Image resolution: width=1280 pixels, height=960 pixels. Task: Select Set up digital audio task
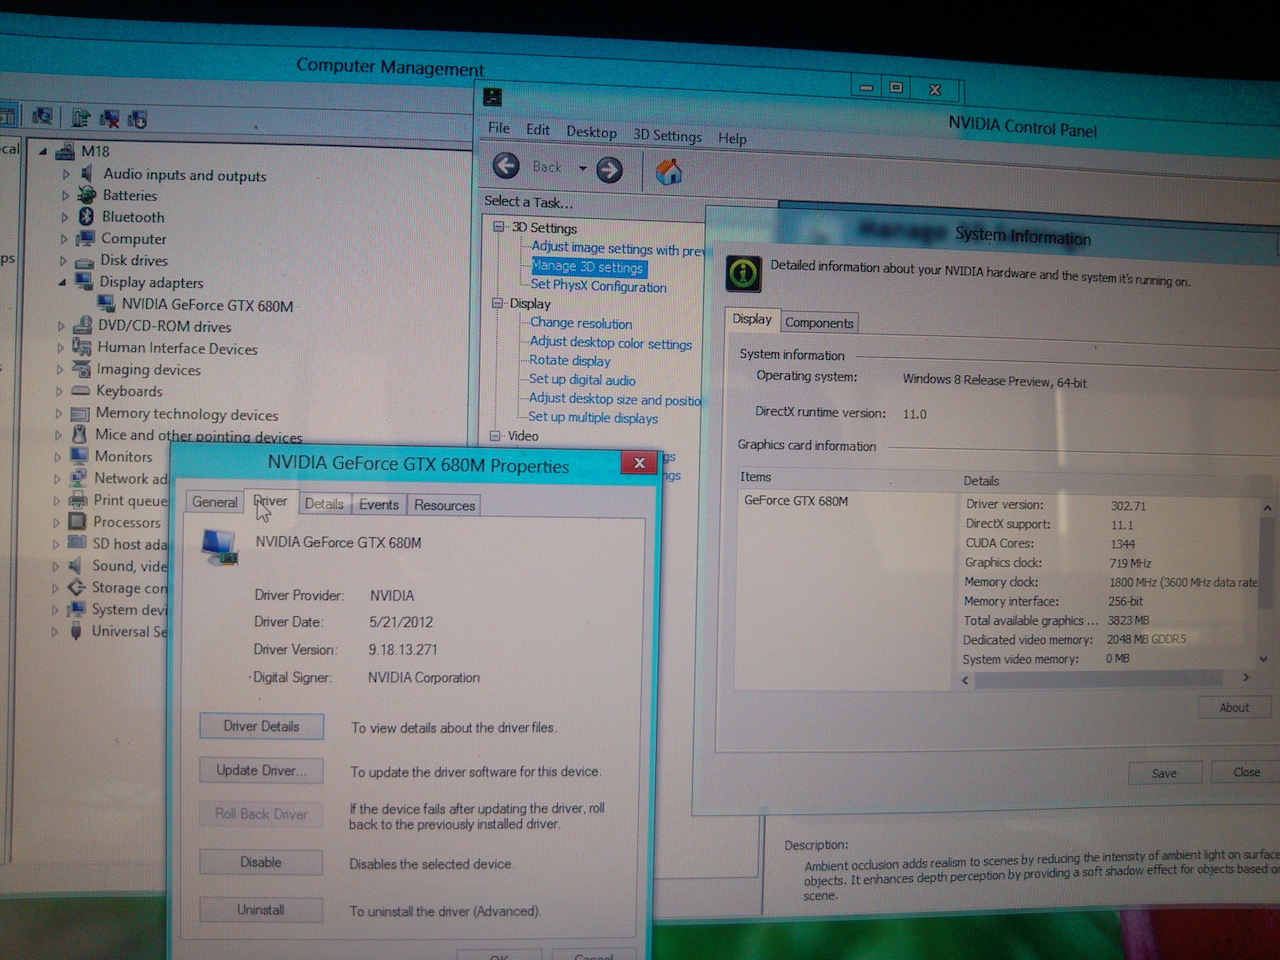coord(582,380)
